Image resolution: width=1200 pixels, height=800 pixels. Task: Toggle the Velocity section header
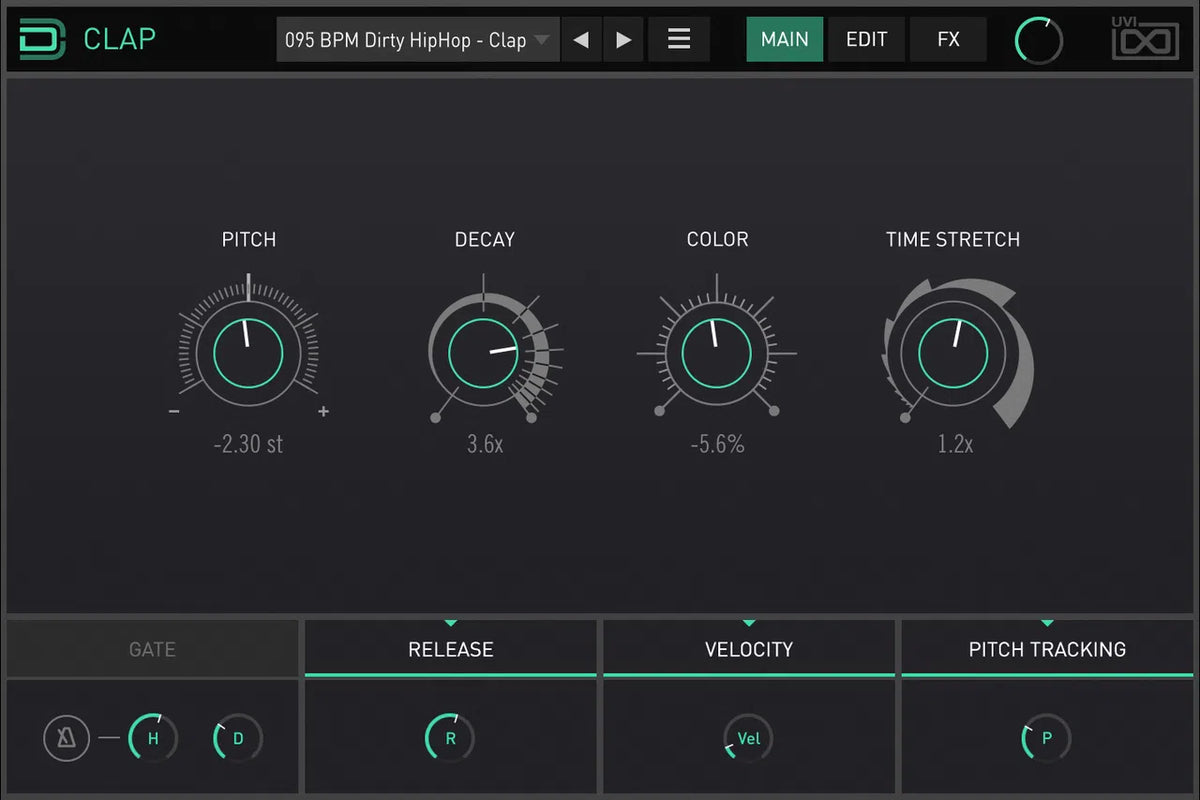(x=748, y=649)
